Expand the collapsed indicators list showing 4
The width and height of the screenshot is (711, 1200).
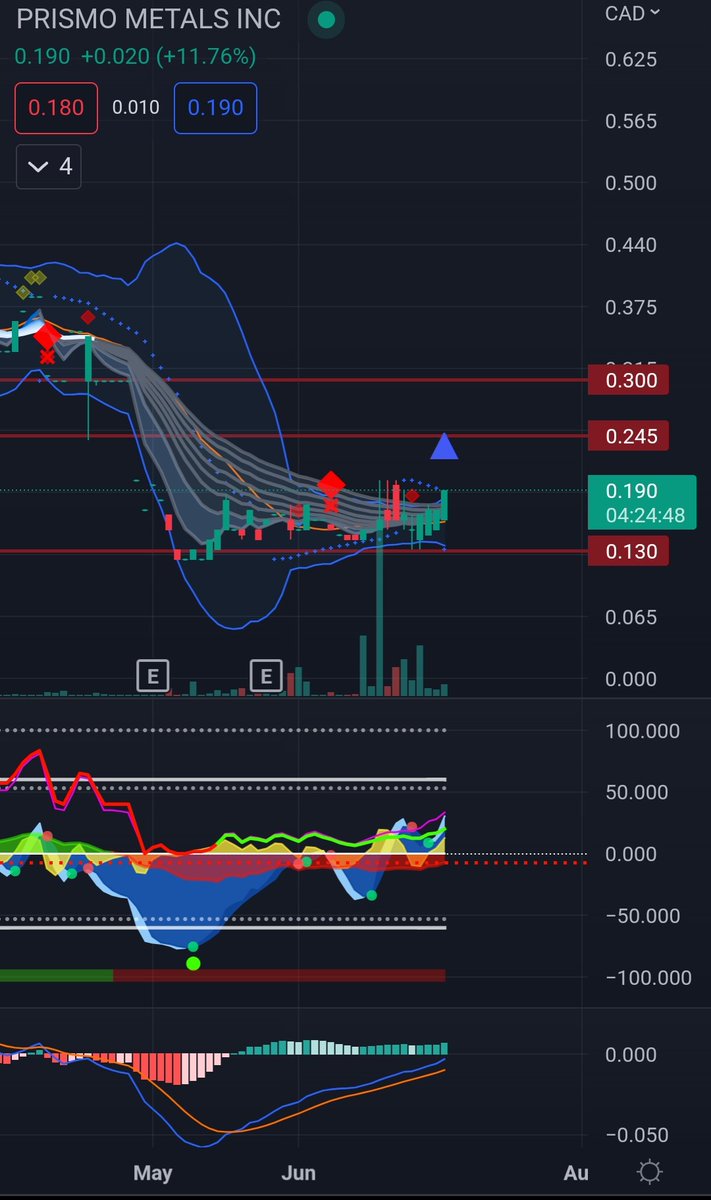point(49,166)
